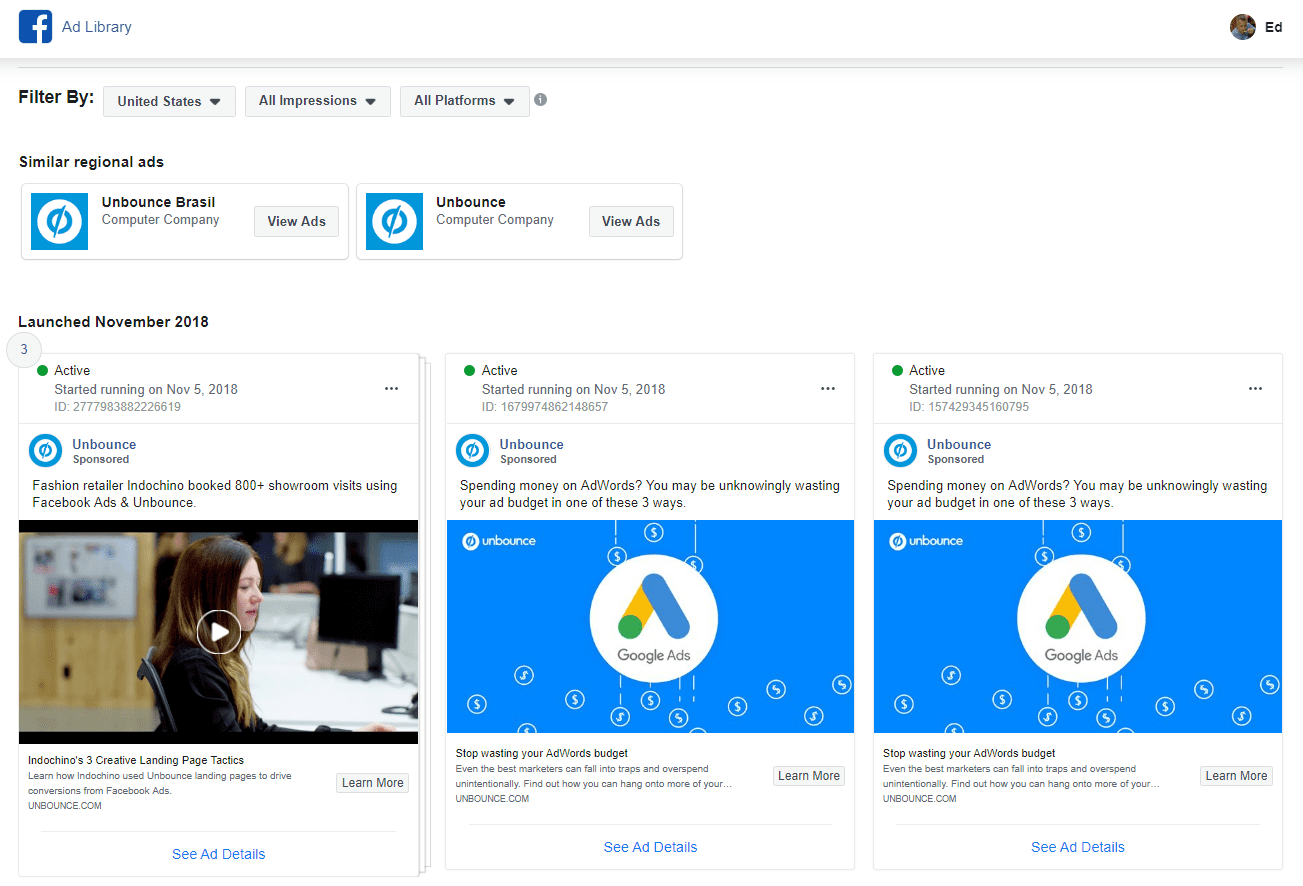Screen dimensions: 1303x886
Task: Open options menu for ad ID 2777983882226619
Action: pyautogui.click(x=391, y=389)
